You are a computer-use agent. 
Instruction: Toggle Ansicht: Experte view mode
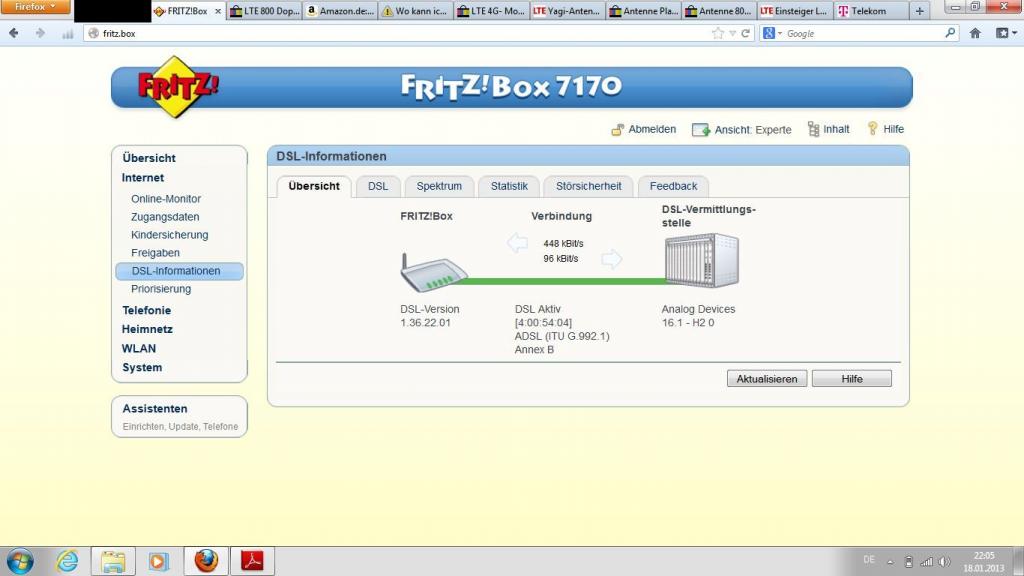(x=742, y=129)
